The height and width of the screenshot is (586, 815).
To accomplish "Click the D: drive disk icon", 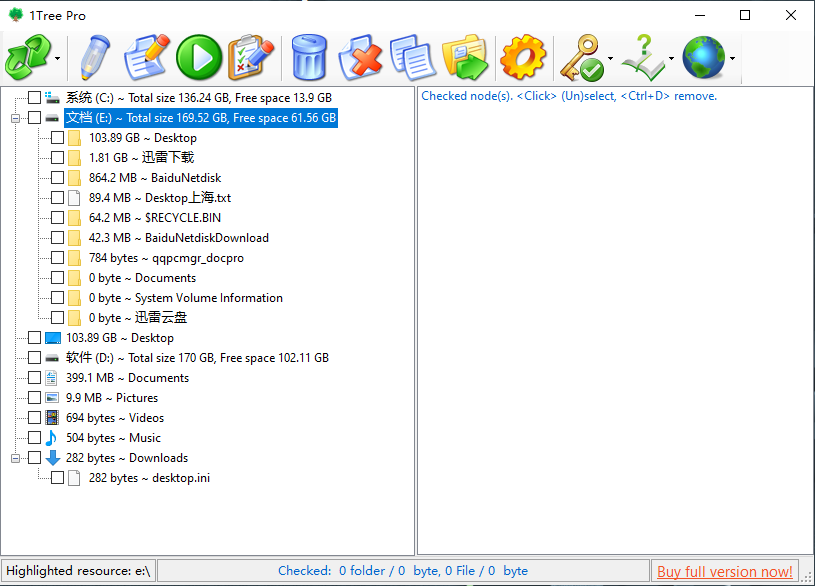I will pos(52,358).
